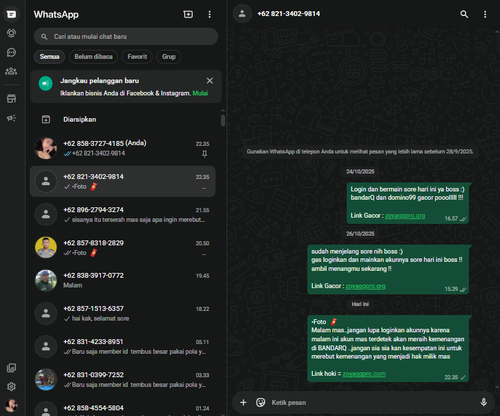
Task: Select the Favorit filter
Action: (137, 57)
